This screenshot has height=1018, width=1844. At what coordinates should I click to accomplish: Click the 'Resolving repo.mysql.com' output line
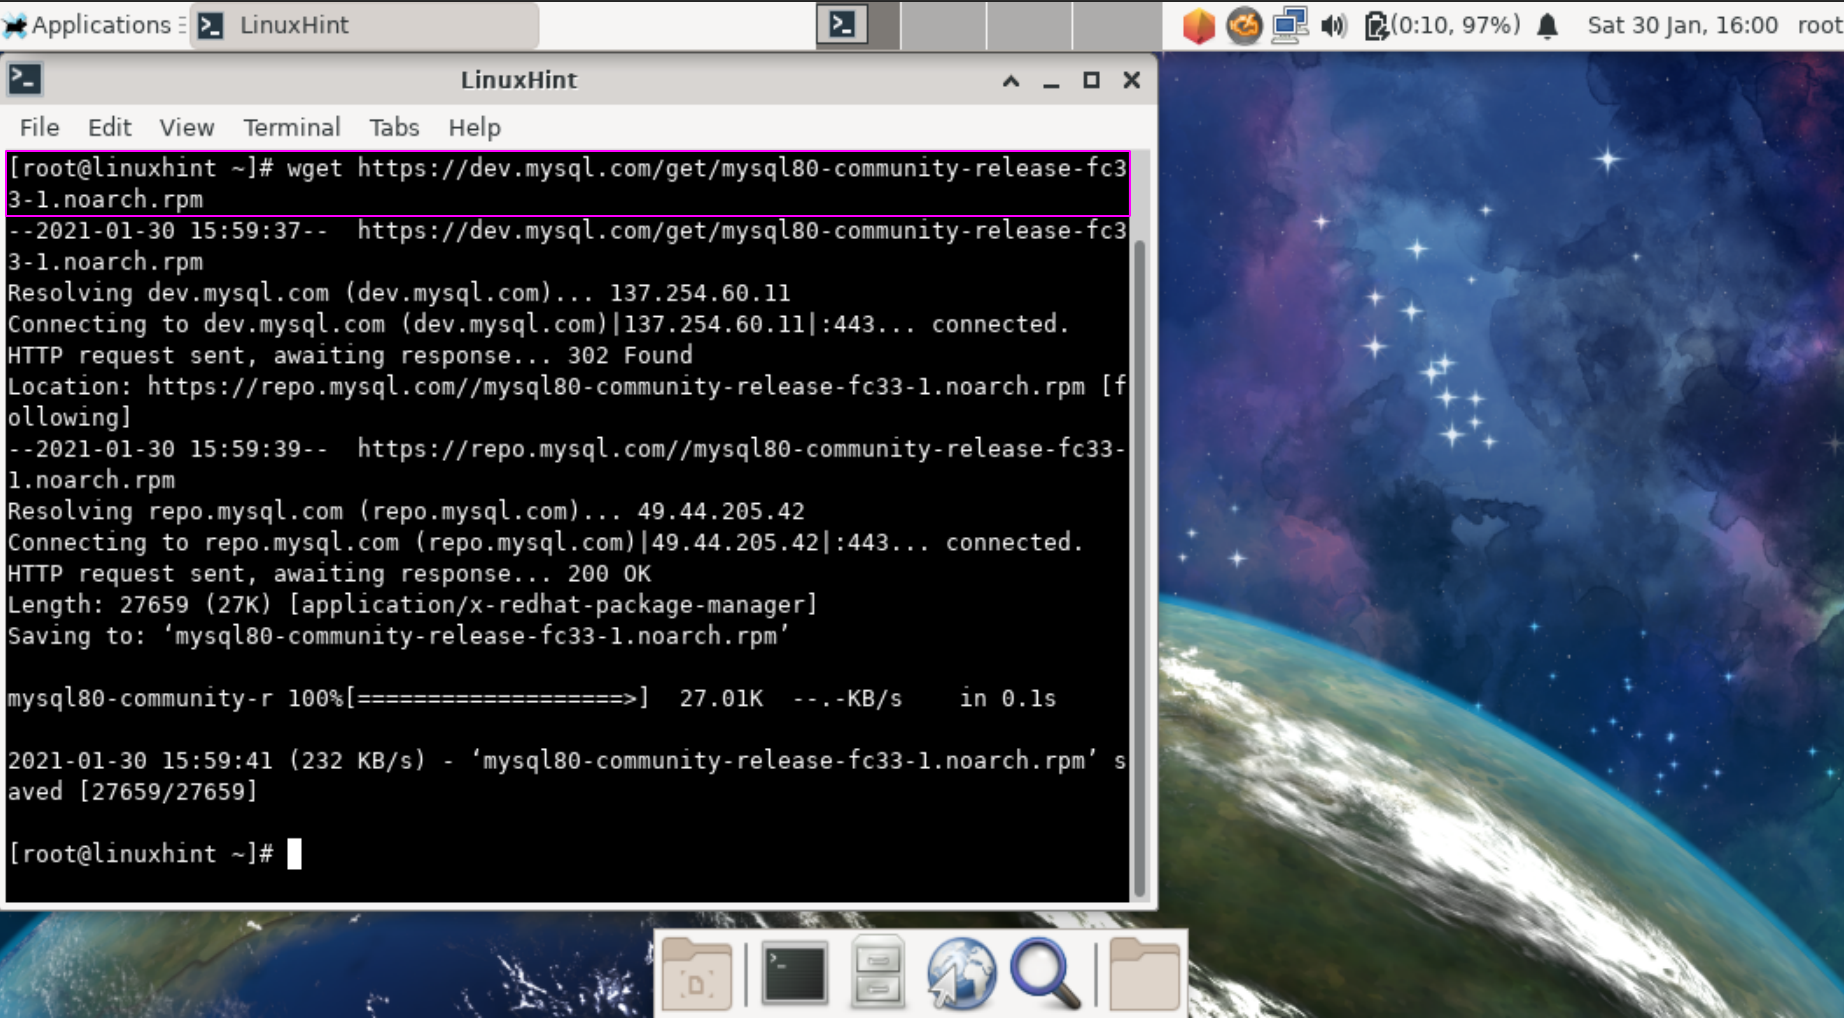[x=406, y=511]
